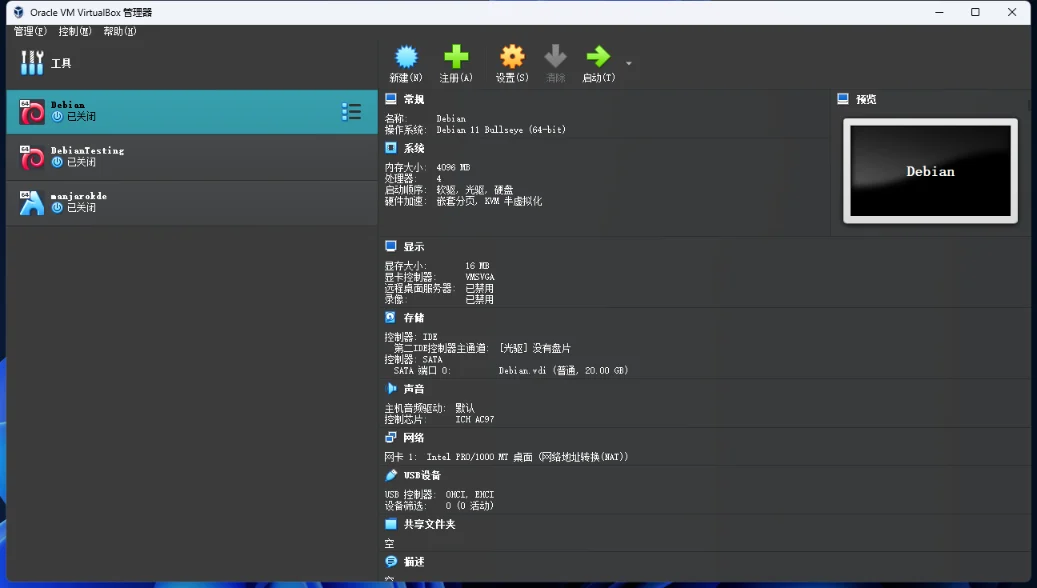Click the DebianTesting swirl OS icon
Image resolution: width=1037 pixels, height=588 pixels.
[x=32, y=157]
